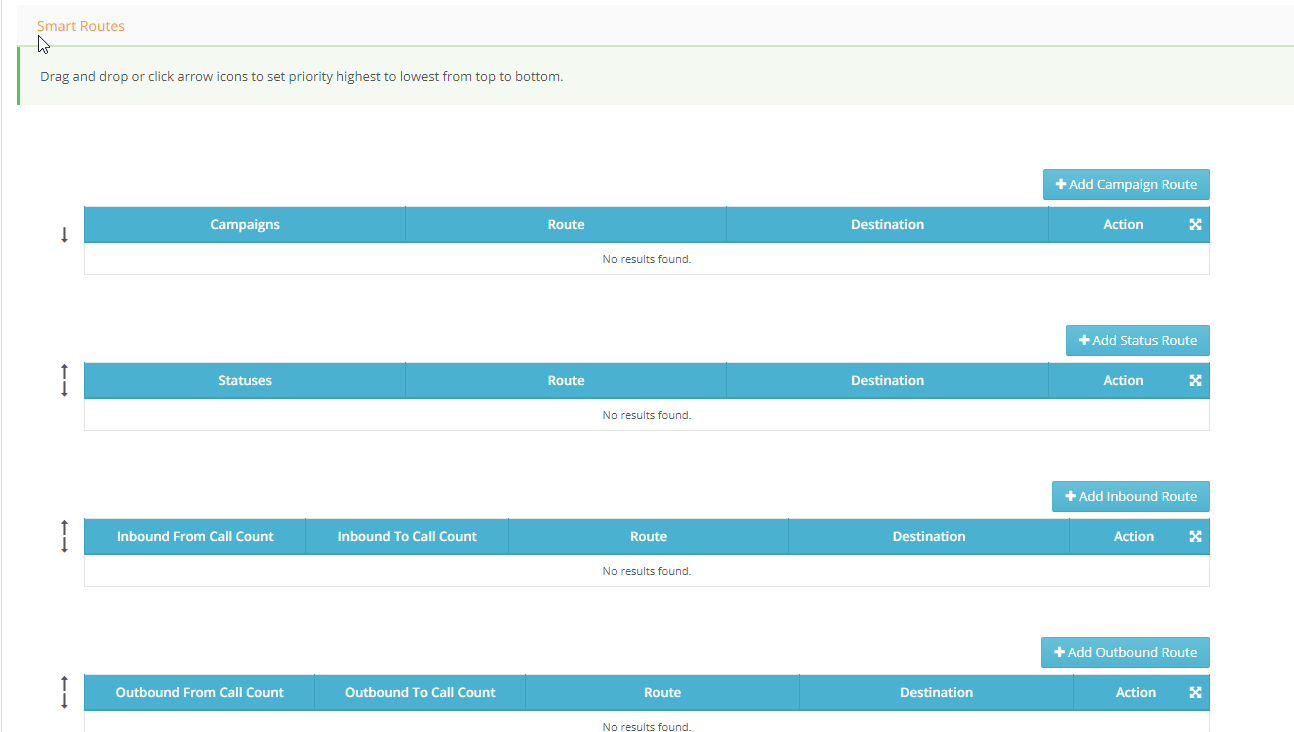Screen dimensions: 1294x732
Task: Click the Smart Routes heading
Action: (81, 26)
